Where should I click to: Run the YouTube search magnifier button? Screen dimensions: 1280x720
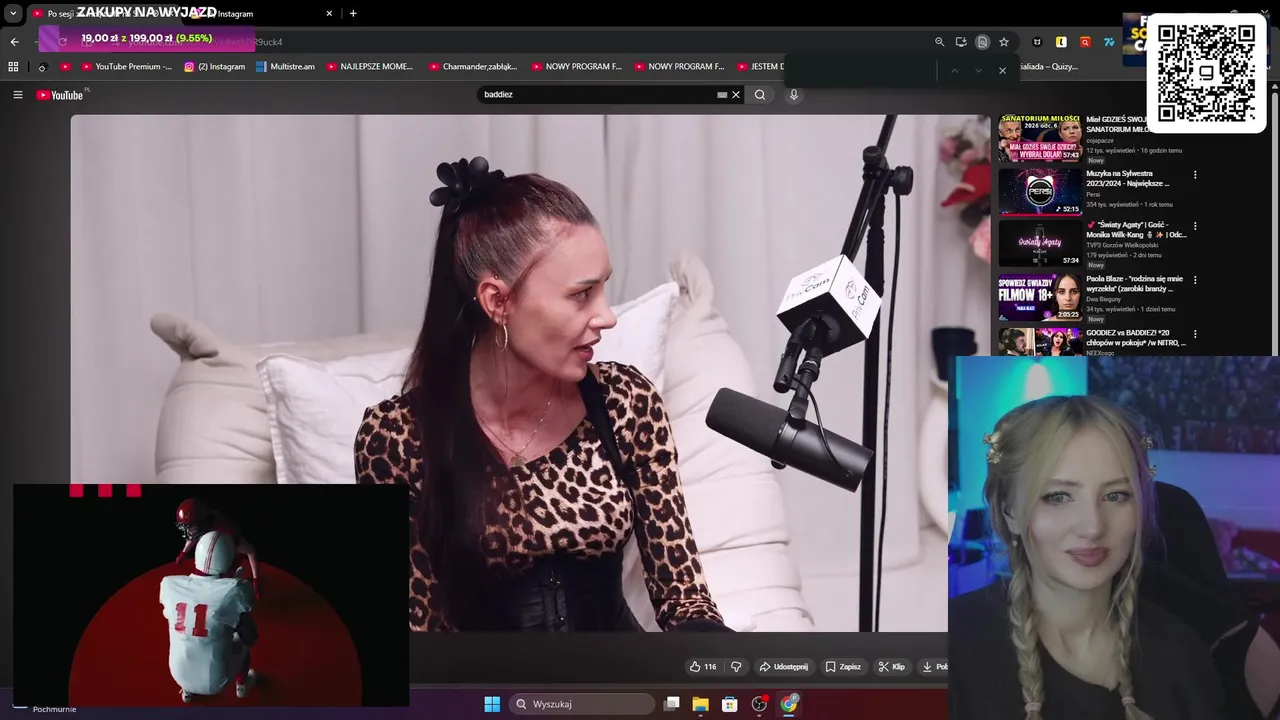tap(760, 95)
